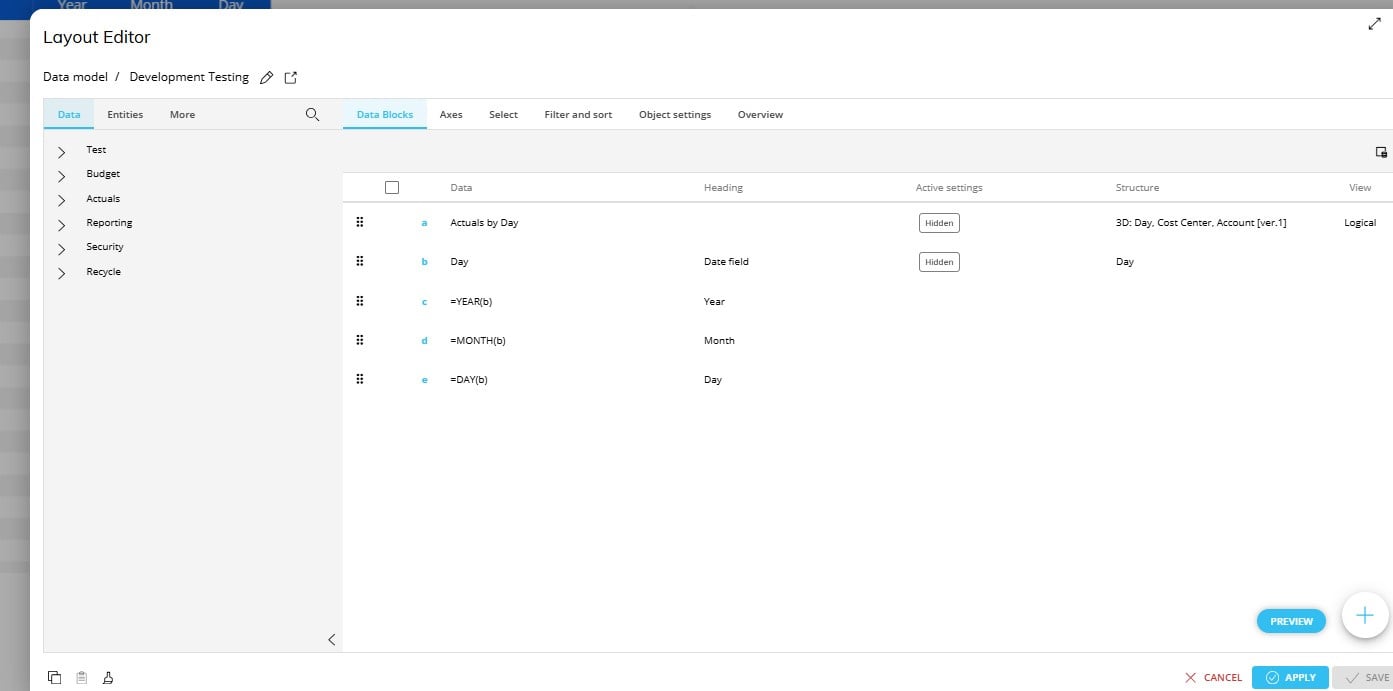
Task: Click the Logical view cell
Action: pos(1360,223)
